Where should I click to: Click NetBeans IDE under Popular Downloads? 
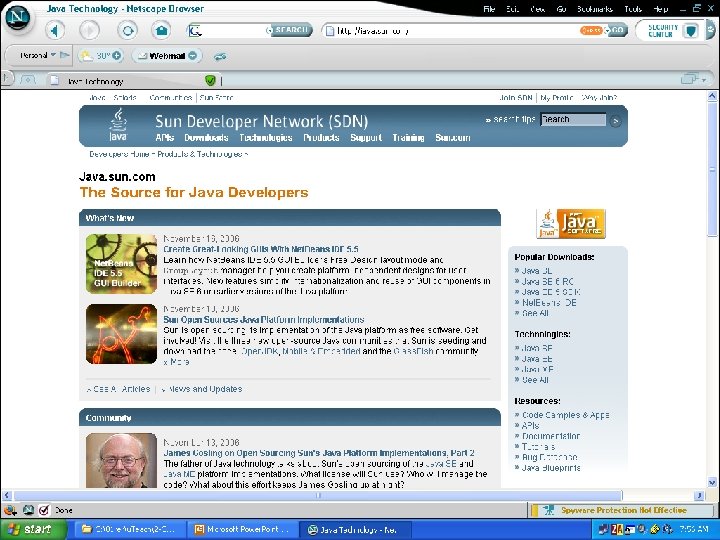(549, 303)
